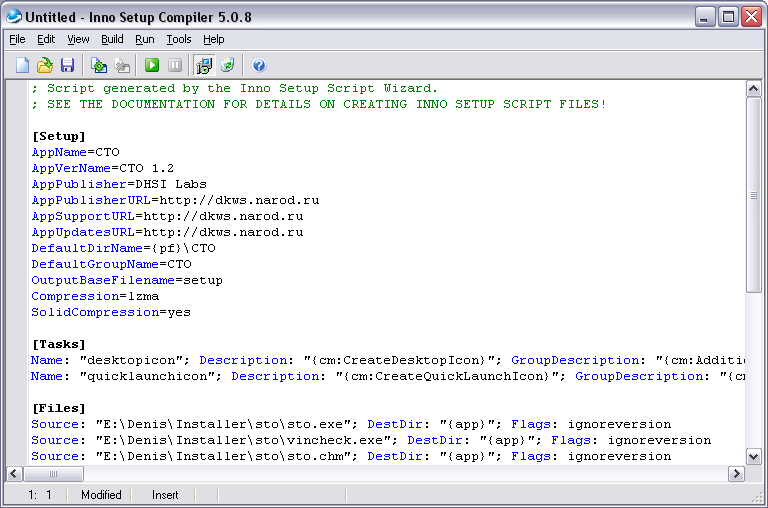Click the Insert mode status bar indicator
768x508 pixels.
coord(165,495)
